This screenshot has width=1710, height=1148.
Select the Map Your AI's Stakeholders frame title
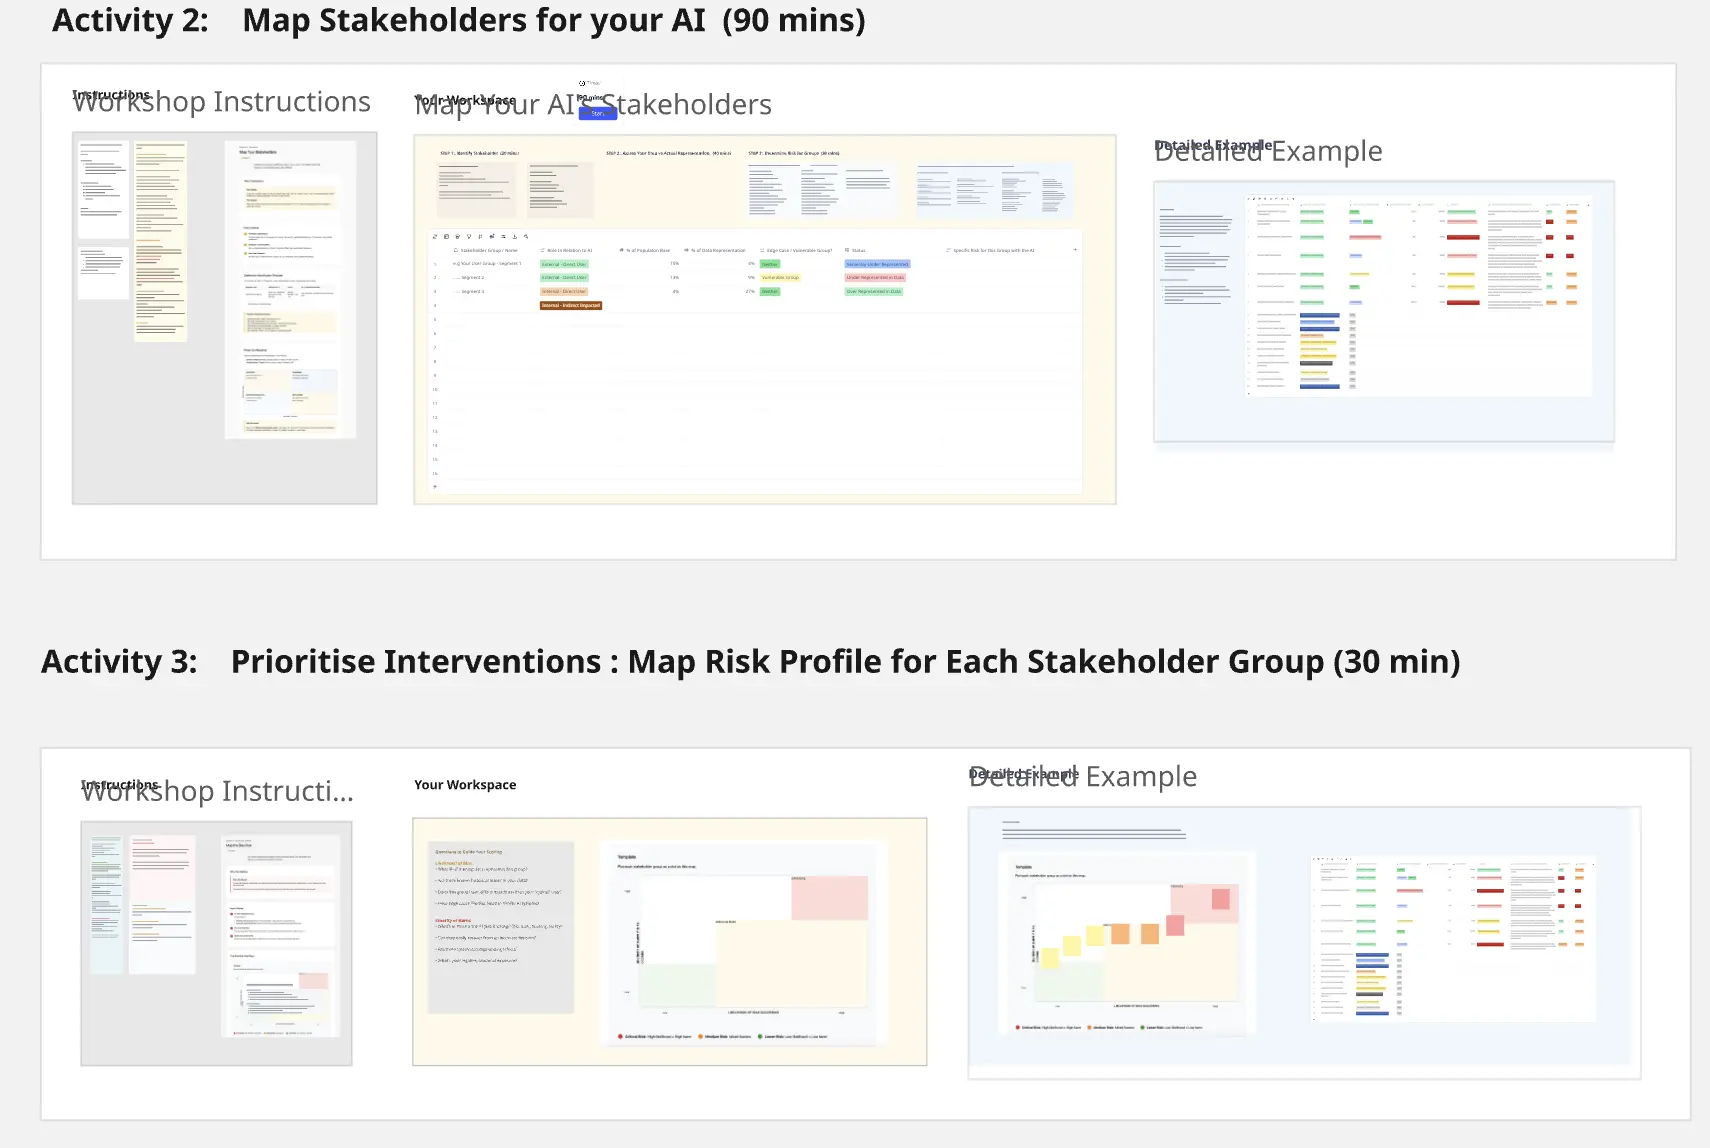point(593,105)
